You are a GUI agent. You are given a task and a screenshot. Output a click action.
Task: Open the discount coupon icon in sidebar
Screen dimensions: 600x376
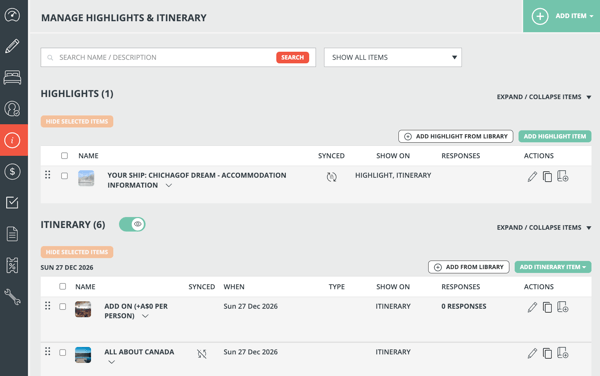(12, 265)
